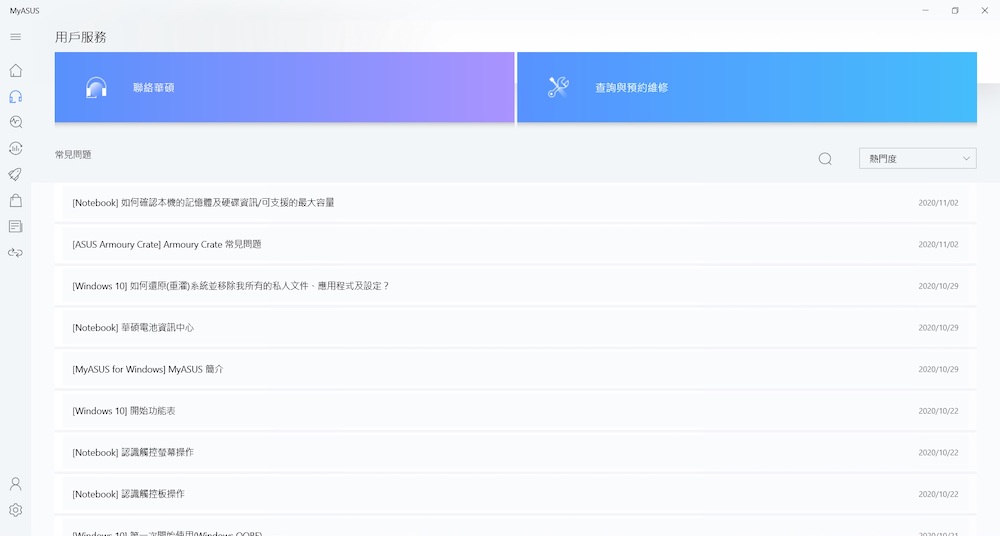Viewport: 1000px width, 536px height.
Task: Open the shopping bag sidebar icon
Action: click(x=15, y=201)
